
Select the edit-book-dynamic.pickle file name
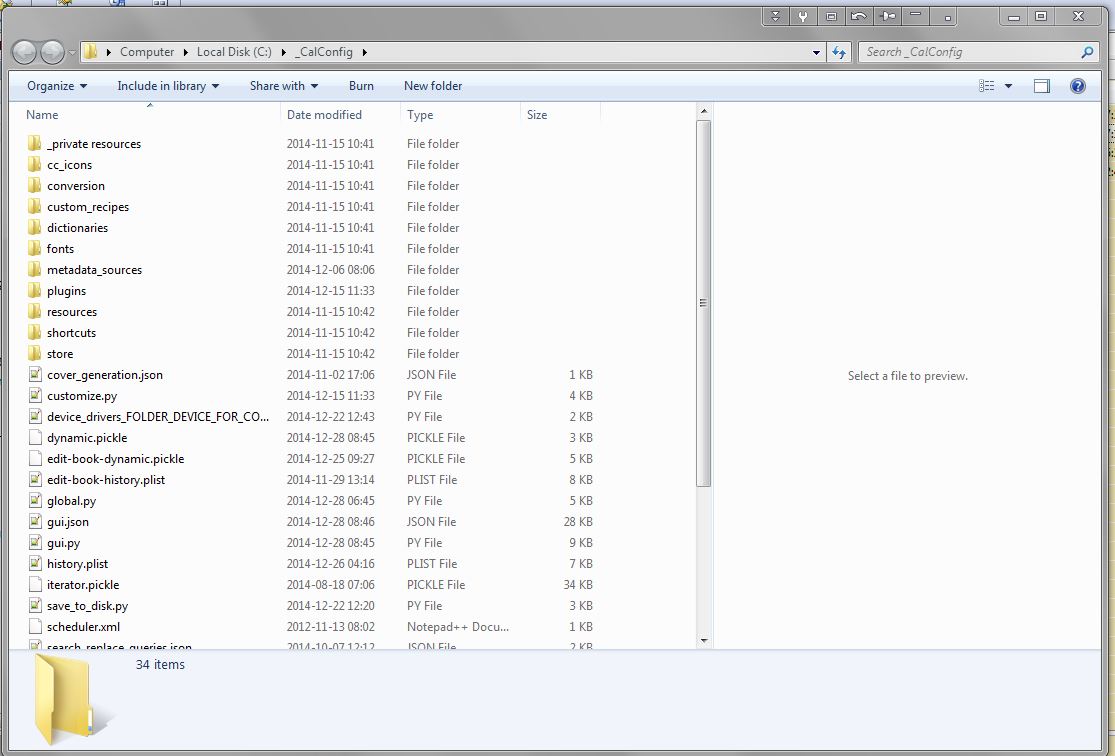[x=116, y=459]
